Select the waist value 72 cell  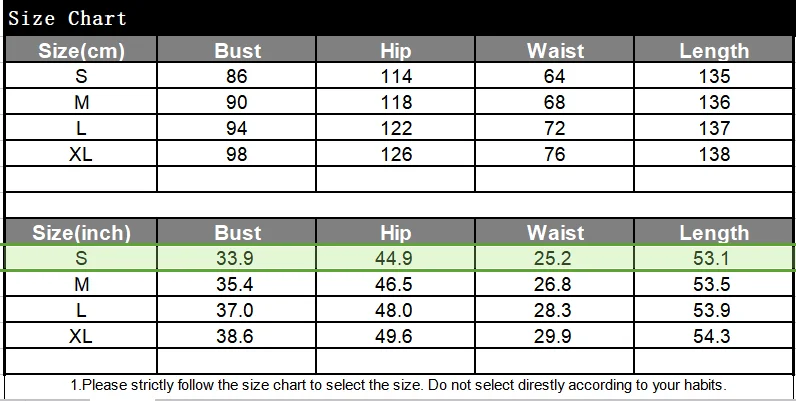click(x=554, y=128)
